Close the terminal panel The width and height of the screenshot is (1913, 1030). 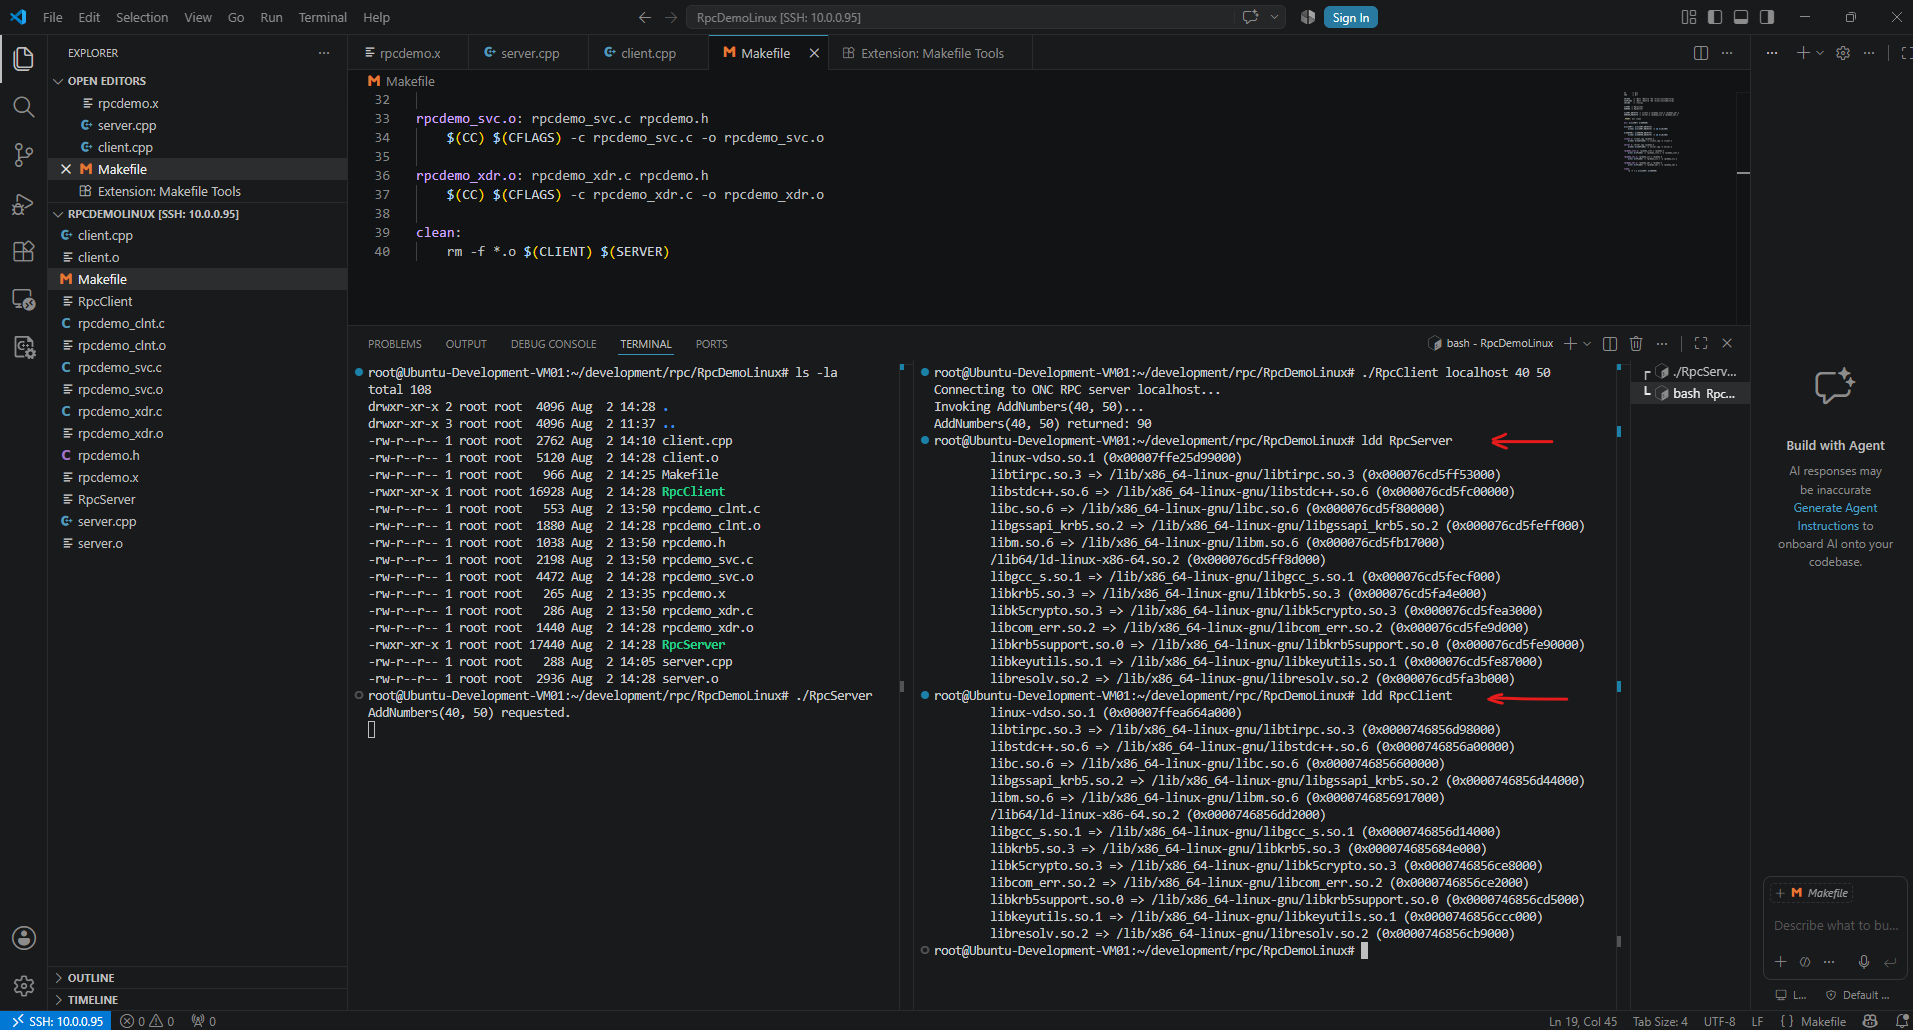click(x=1727, y=343)
